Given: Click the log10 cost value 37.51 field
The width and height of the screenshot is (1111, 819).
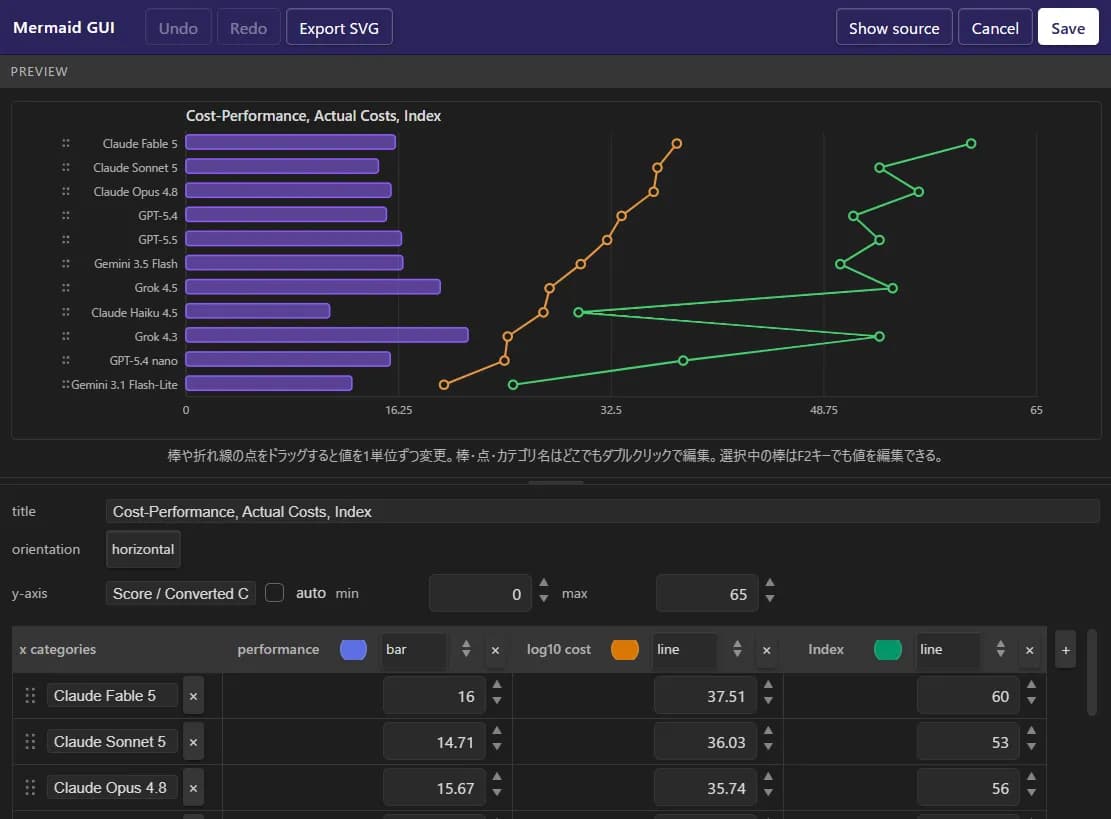Looking at the screenshot, I should [705, 696].
